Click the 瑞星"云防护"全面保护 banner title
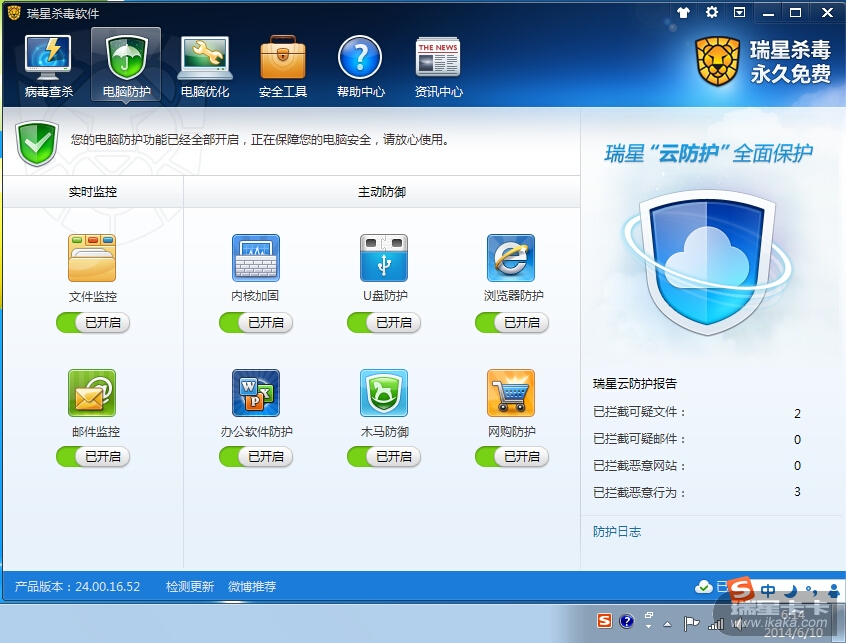Image resolution: width=846 pixels, height=643 pixels. coord(708,153)
